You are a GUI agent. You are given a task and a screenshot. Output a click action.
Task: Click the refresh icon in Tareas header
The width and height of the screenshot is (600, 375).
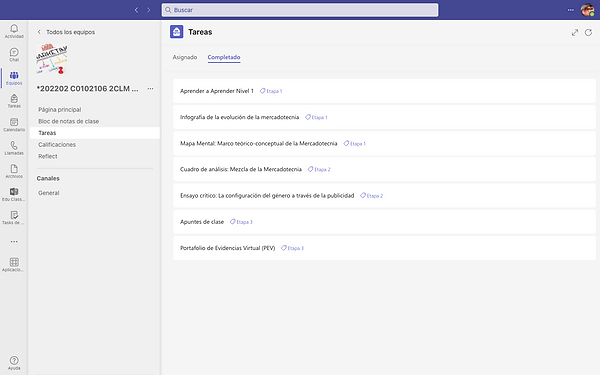pyautogui.click(x=588, y=33)
